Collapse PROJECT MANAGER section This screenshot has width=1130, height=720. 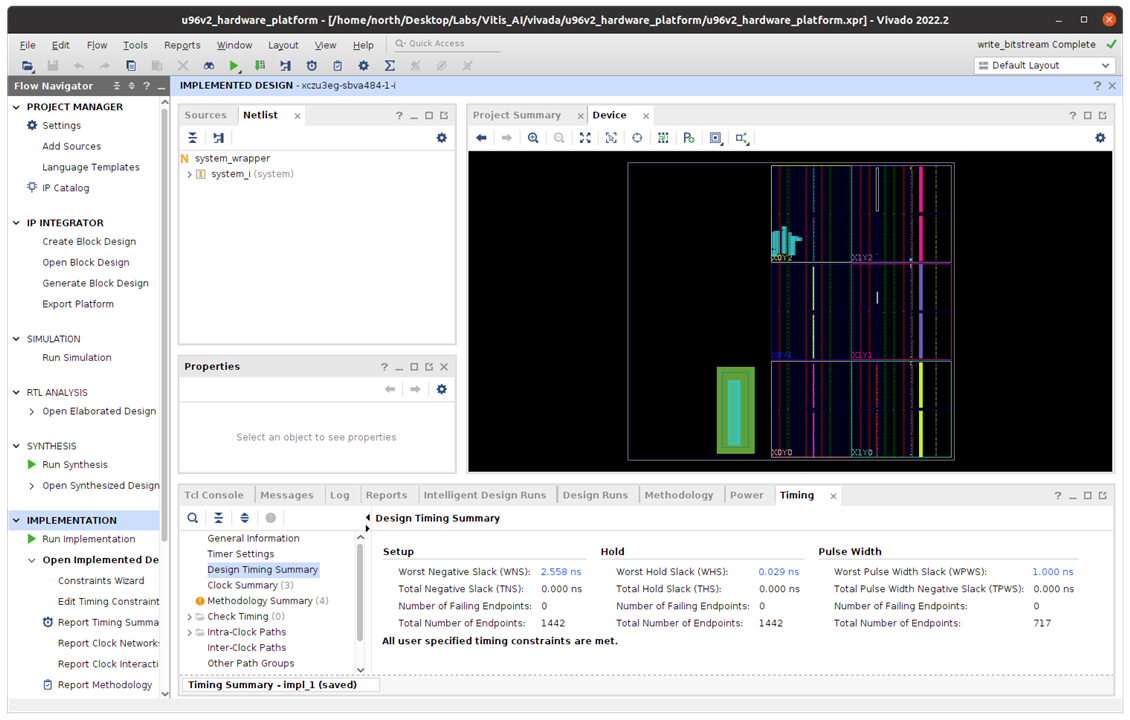[16, 107]
